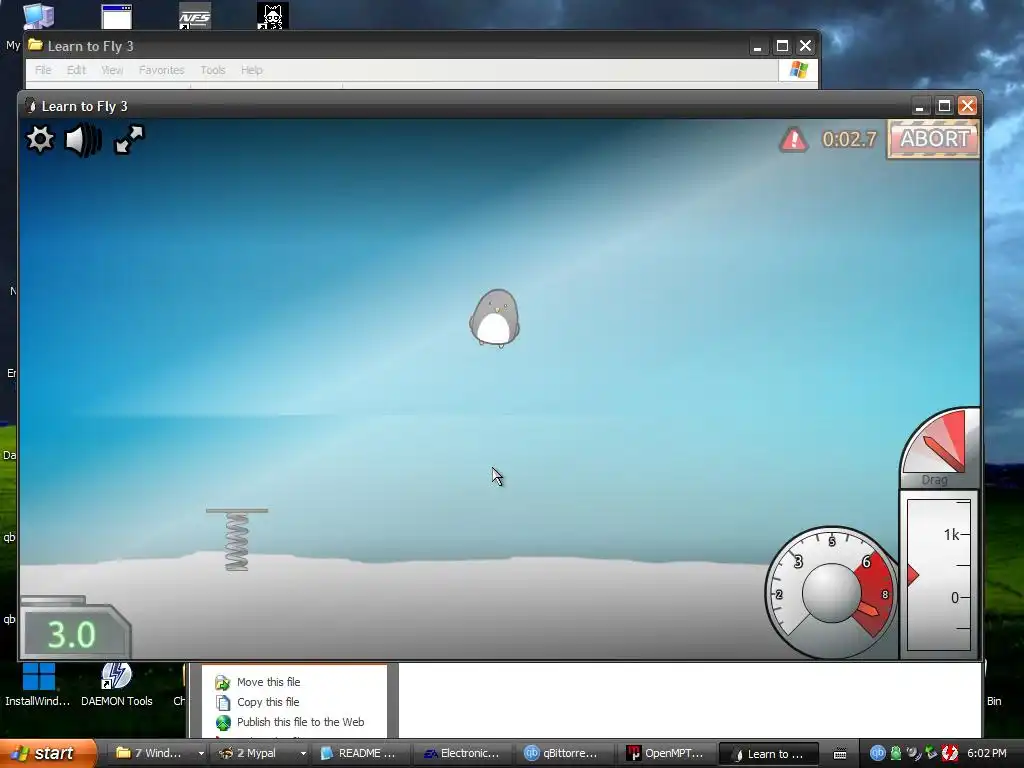The image size is (1024, 768).
Task: Click the folder icon in Explorer title bar
Action: (x=35, y=46)
